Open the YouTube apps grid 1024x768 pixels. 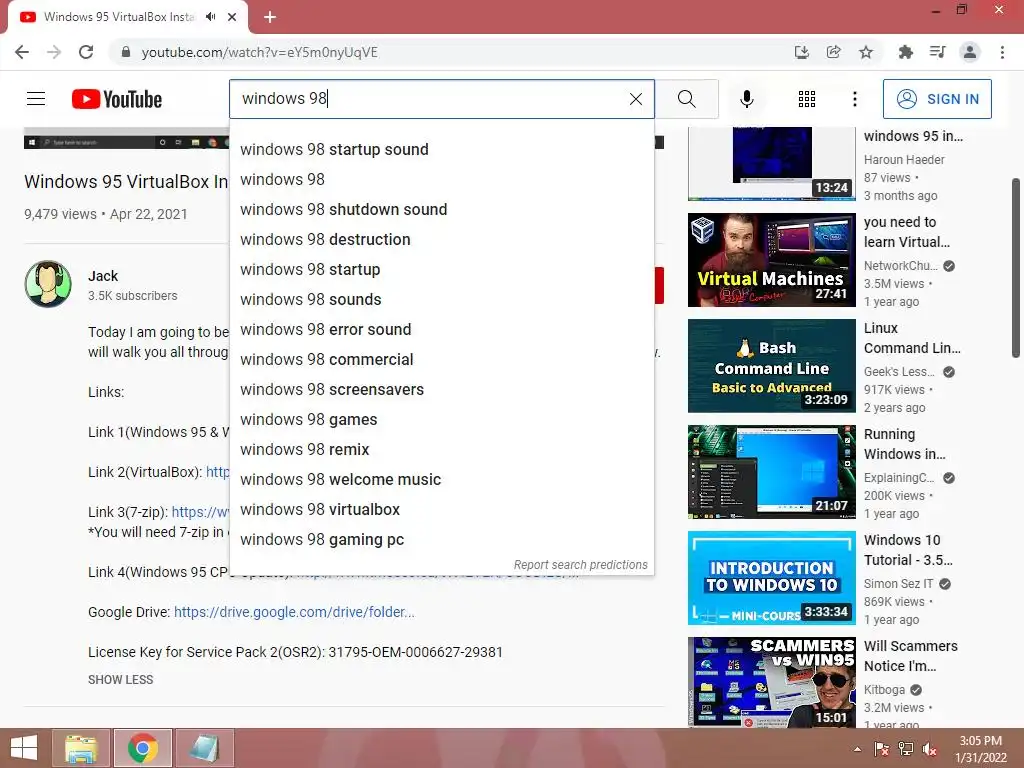click(807, 99)
